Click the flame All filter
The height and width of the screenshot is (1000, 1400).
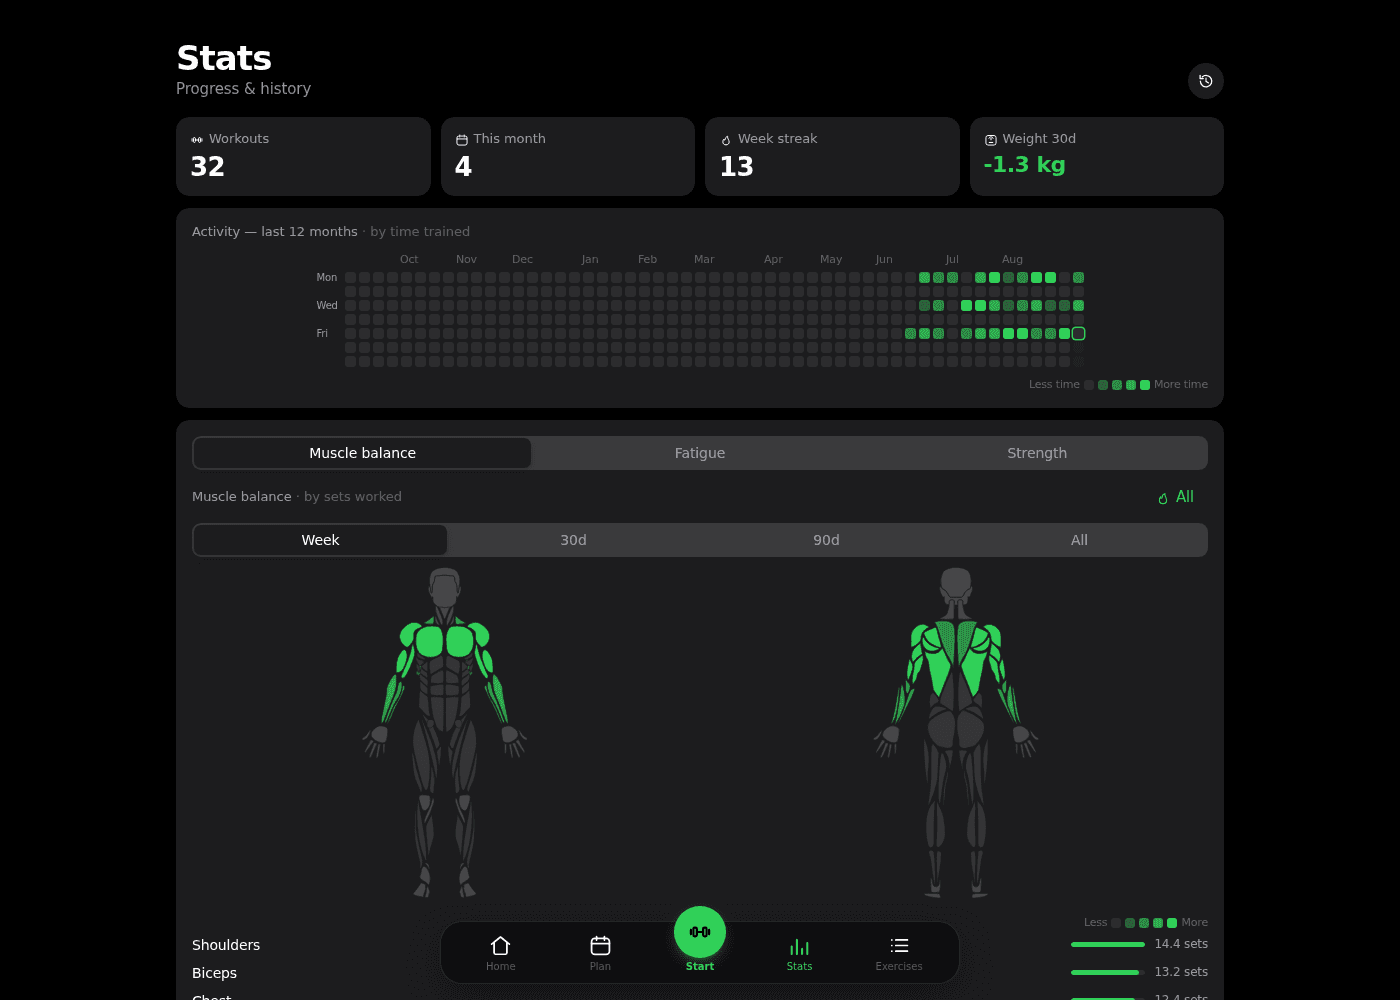[x=1176, y=497]
